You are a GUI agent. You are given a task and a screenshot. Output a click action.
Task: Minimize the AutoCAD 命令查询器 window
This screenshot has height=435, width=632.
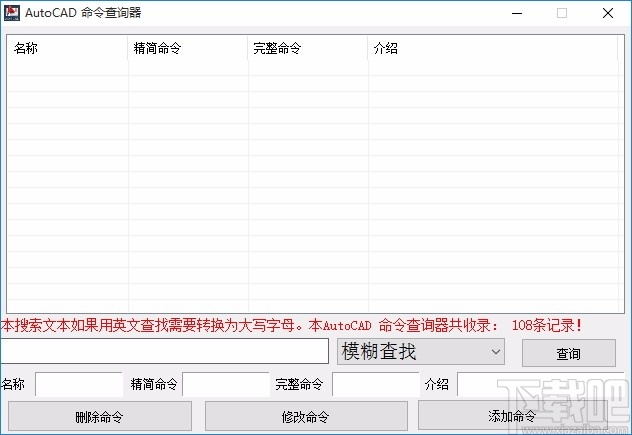pos(517,13)
